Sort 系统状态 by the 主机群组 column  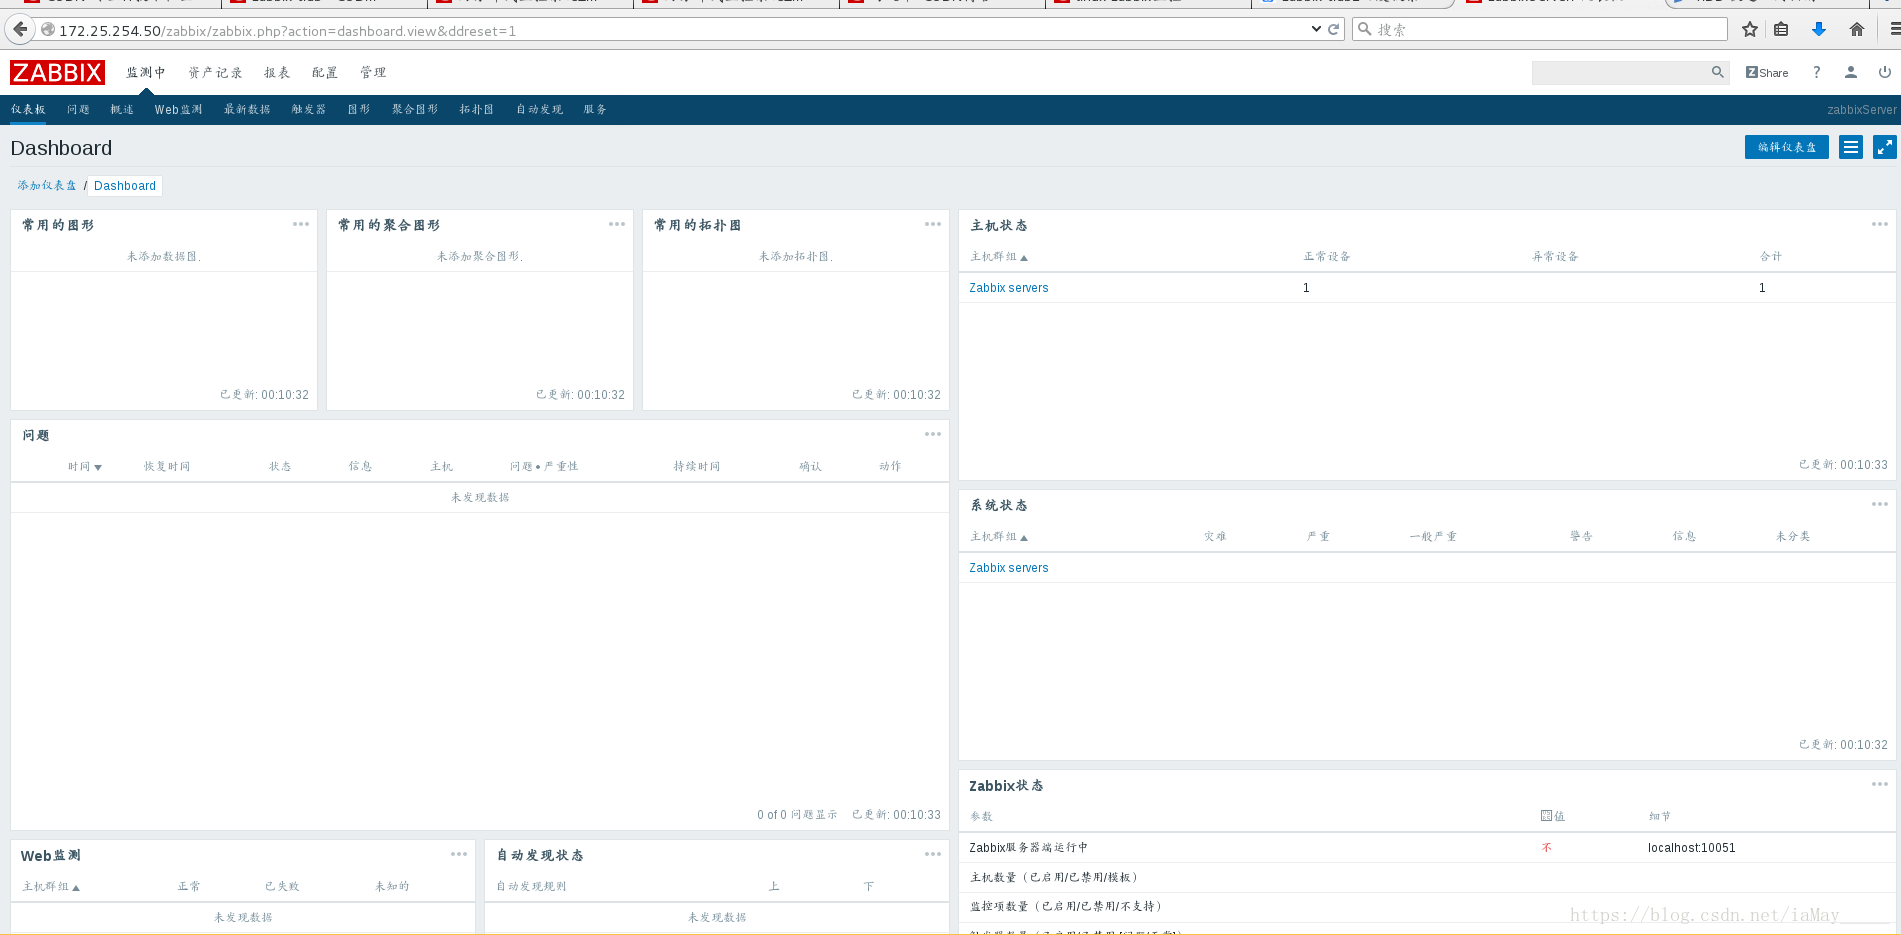click(x=999, y=537)
